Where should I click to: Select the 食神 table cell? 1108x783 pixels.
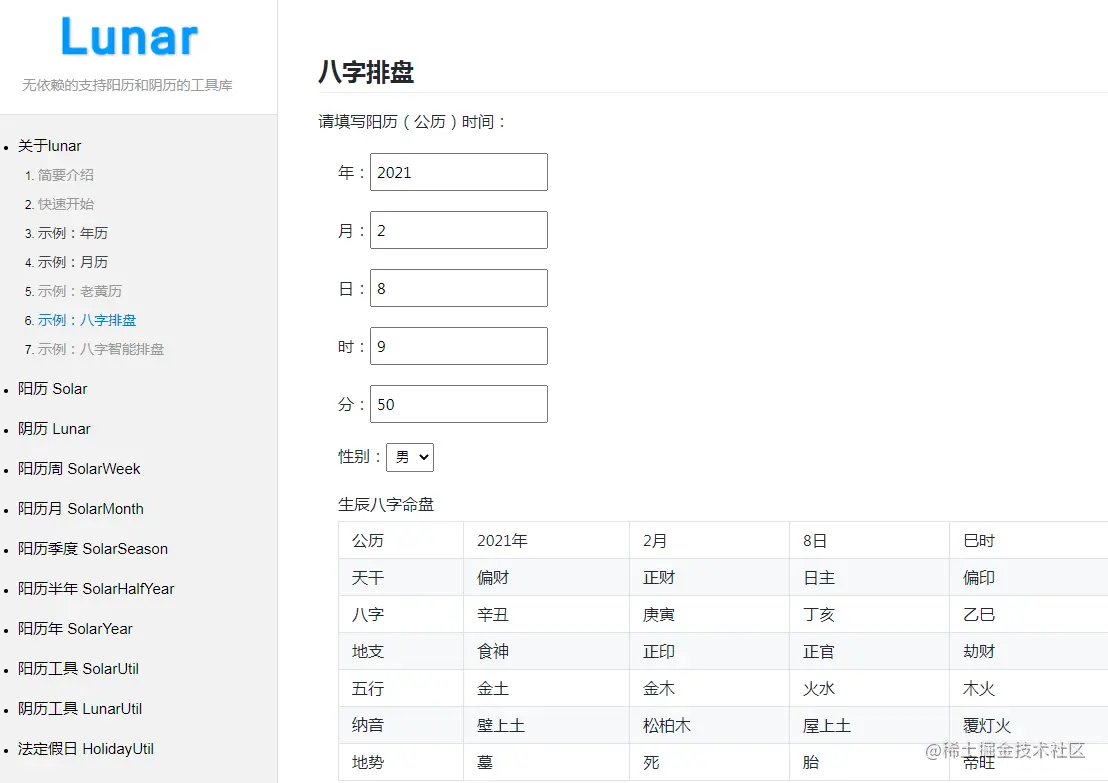(546, 651)
